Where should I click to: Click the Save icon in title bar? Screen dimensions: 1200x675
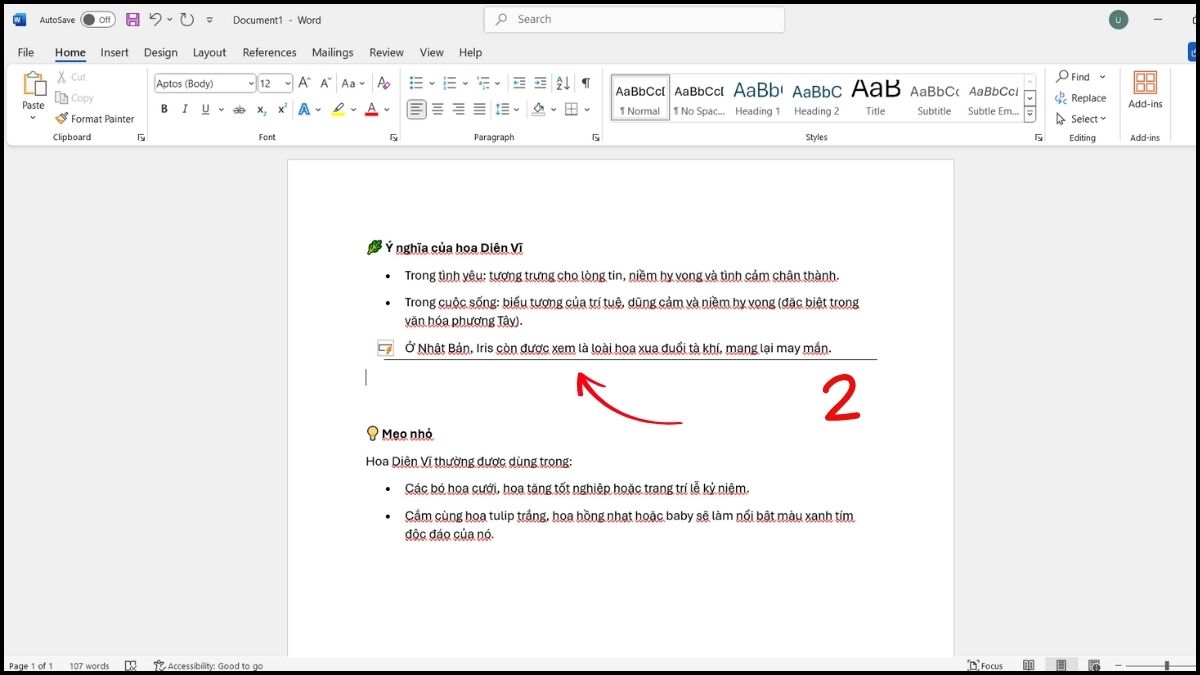click(x=132, y=19)
